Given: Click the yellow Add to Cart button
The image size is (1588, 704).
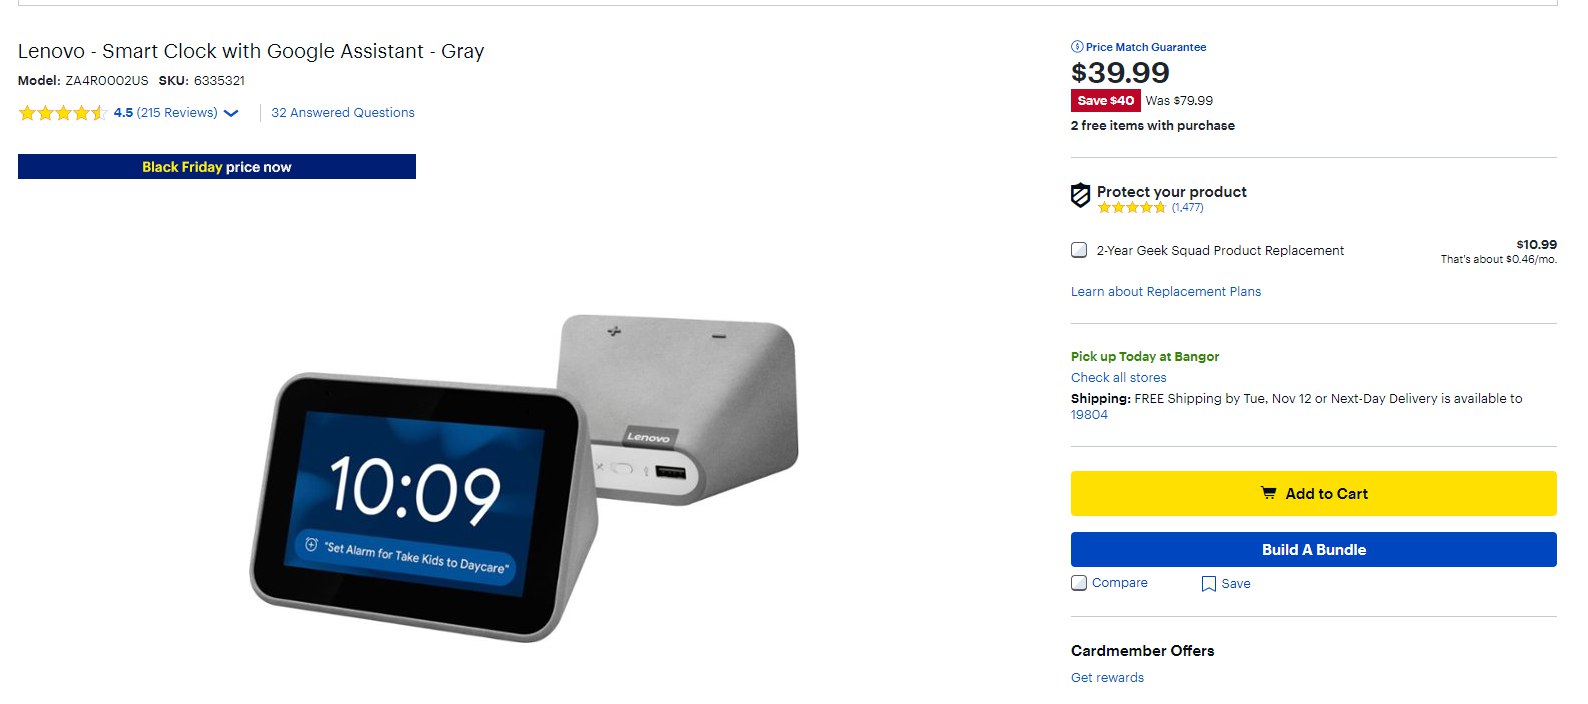Looking at the screenshot, I should click(1313, 493).
